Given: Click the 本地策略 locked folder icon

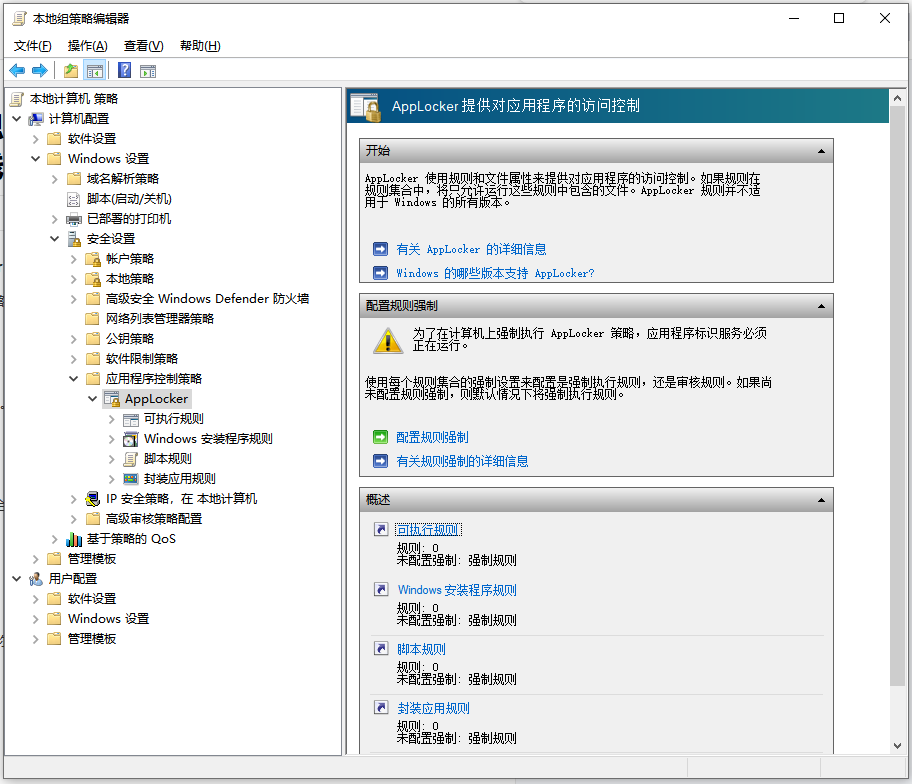Looking at the screenshot, I should pyautogui.click(x=93, y=279).
